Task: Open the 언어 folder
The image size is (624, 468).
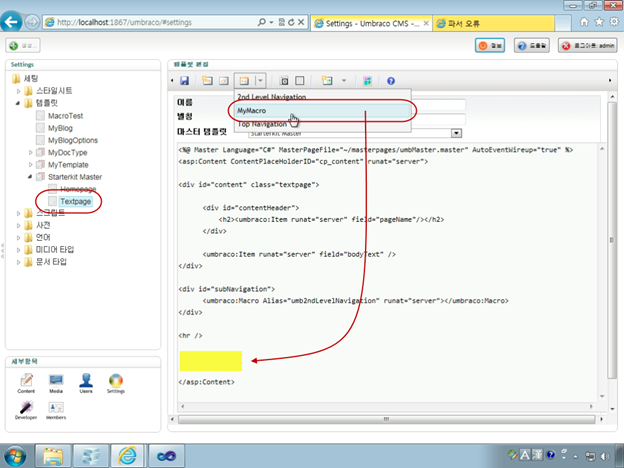Action: 43,238
